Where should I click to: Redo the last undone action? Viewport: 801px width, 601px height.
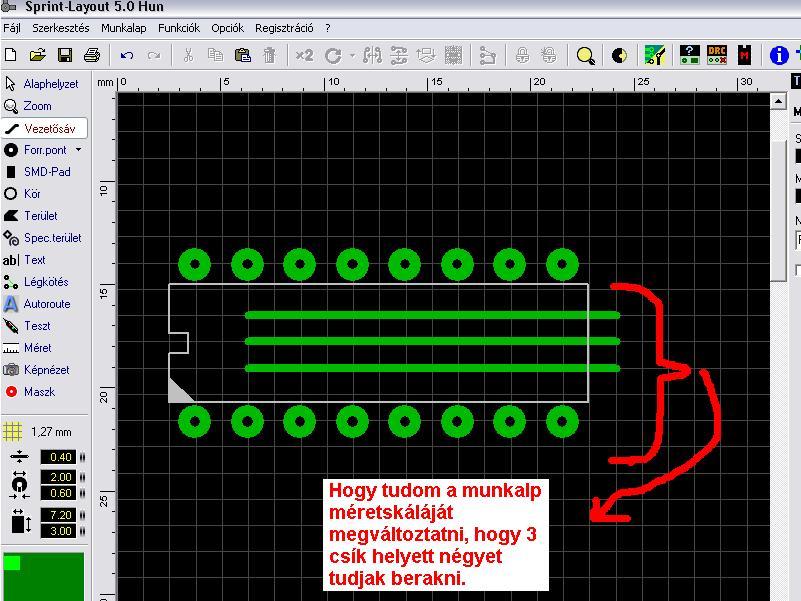click(154, 55)
